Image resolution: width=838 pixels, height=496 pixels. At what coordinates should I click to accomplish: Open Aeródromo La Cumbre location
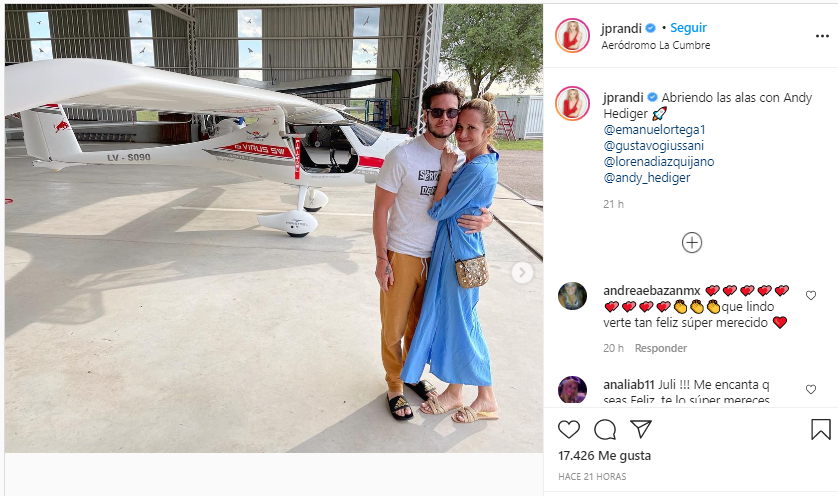point(656,45)
